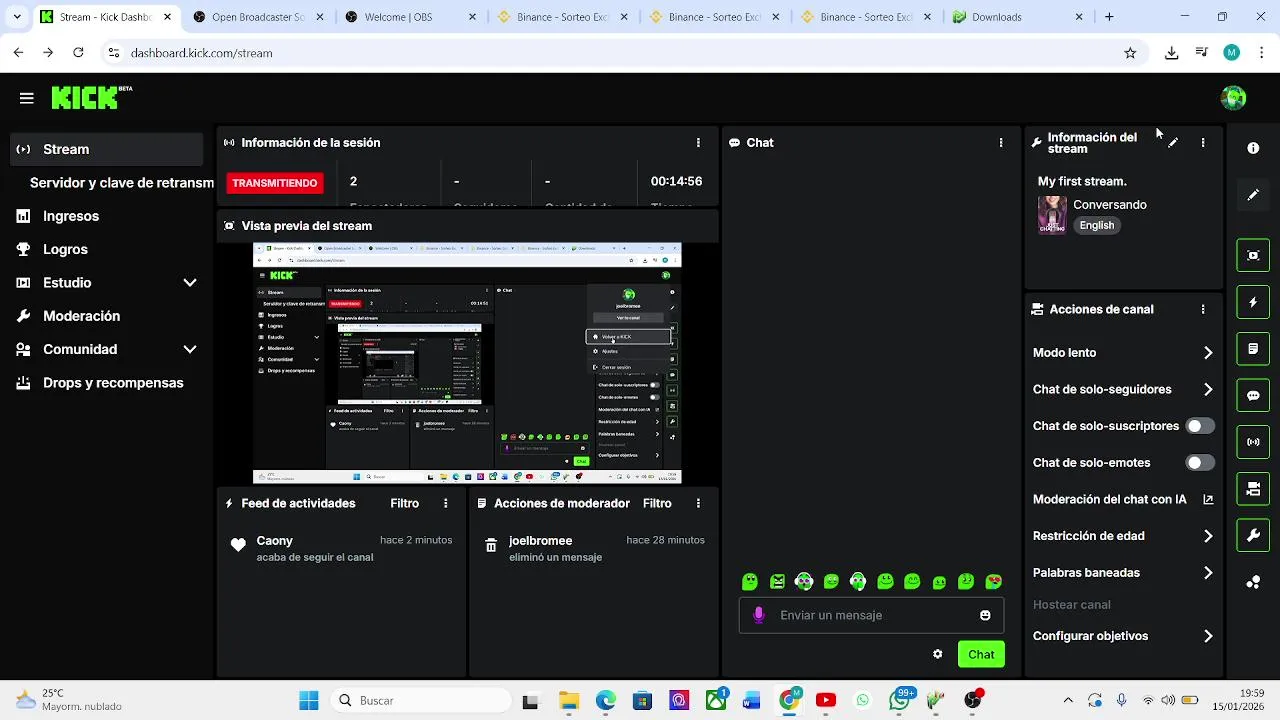Switch to Downloads browser tab
Image resolution: width=1280 pixels, height=720 pixels.
[x=1018, y=17]
